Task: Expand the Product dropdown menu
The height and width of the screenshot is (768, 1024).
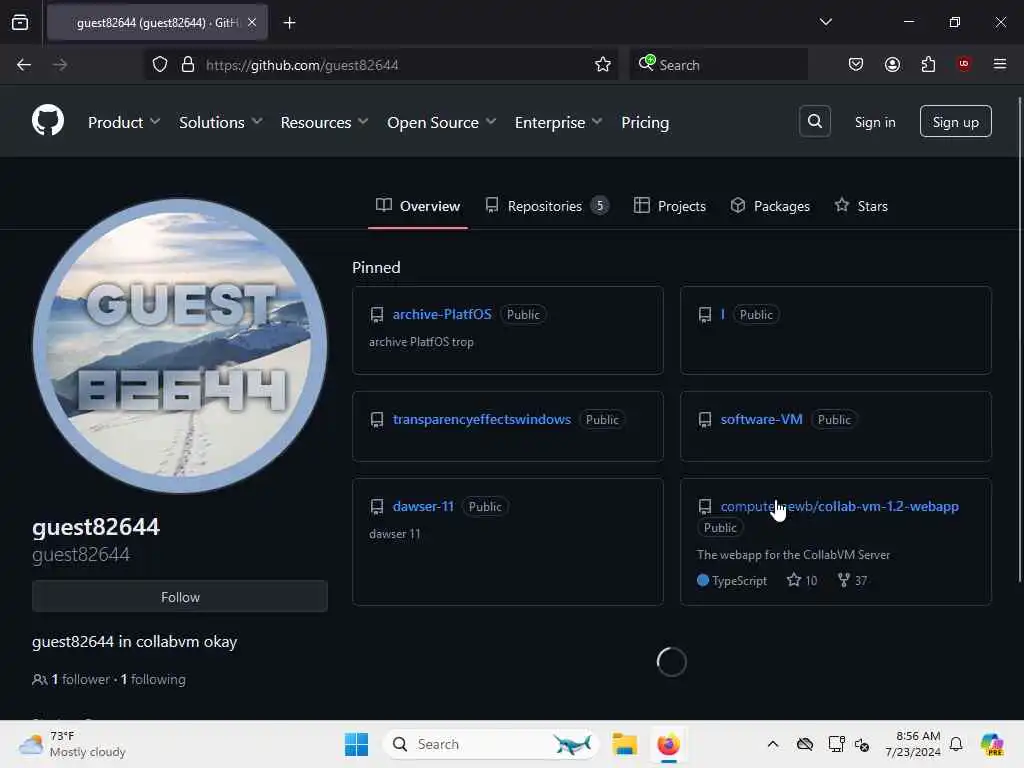Action: pos(124,122)
